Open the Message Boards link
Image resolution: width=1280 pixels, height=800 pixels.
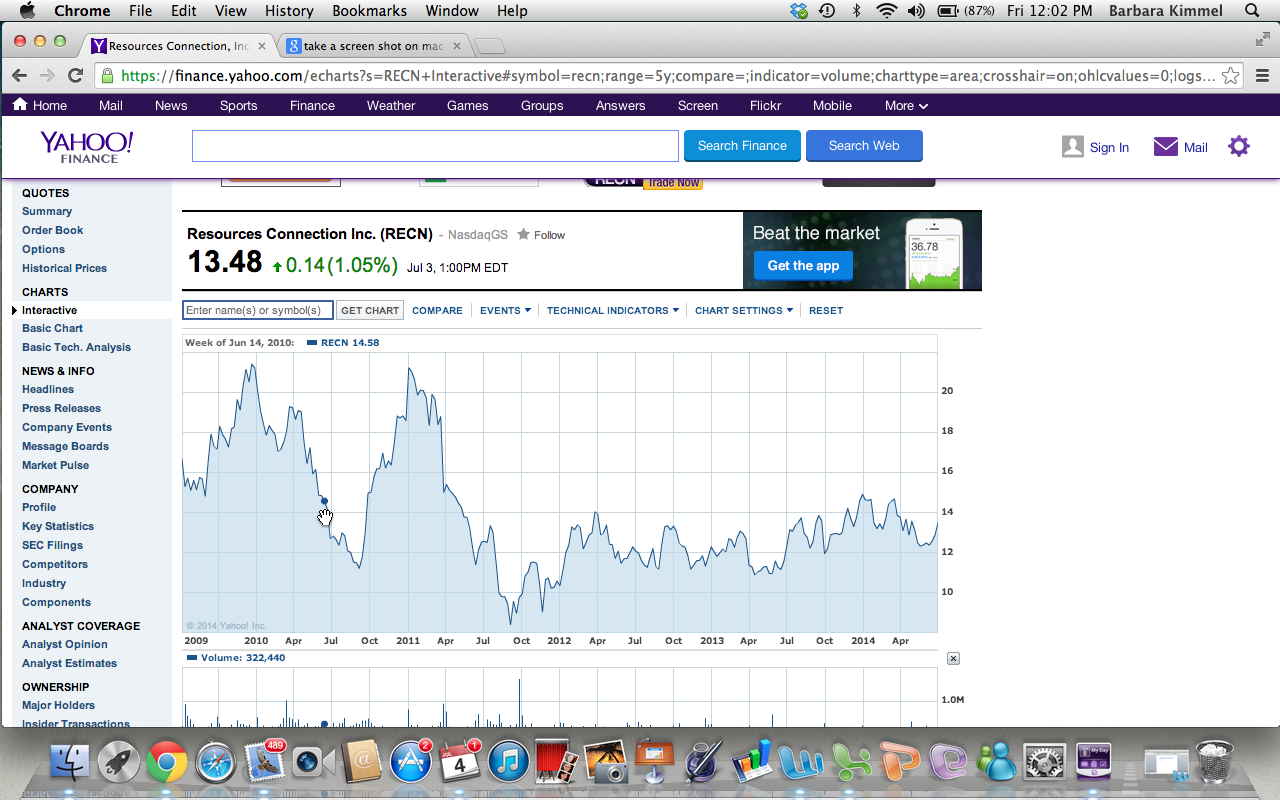coord(65,446)
